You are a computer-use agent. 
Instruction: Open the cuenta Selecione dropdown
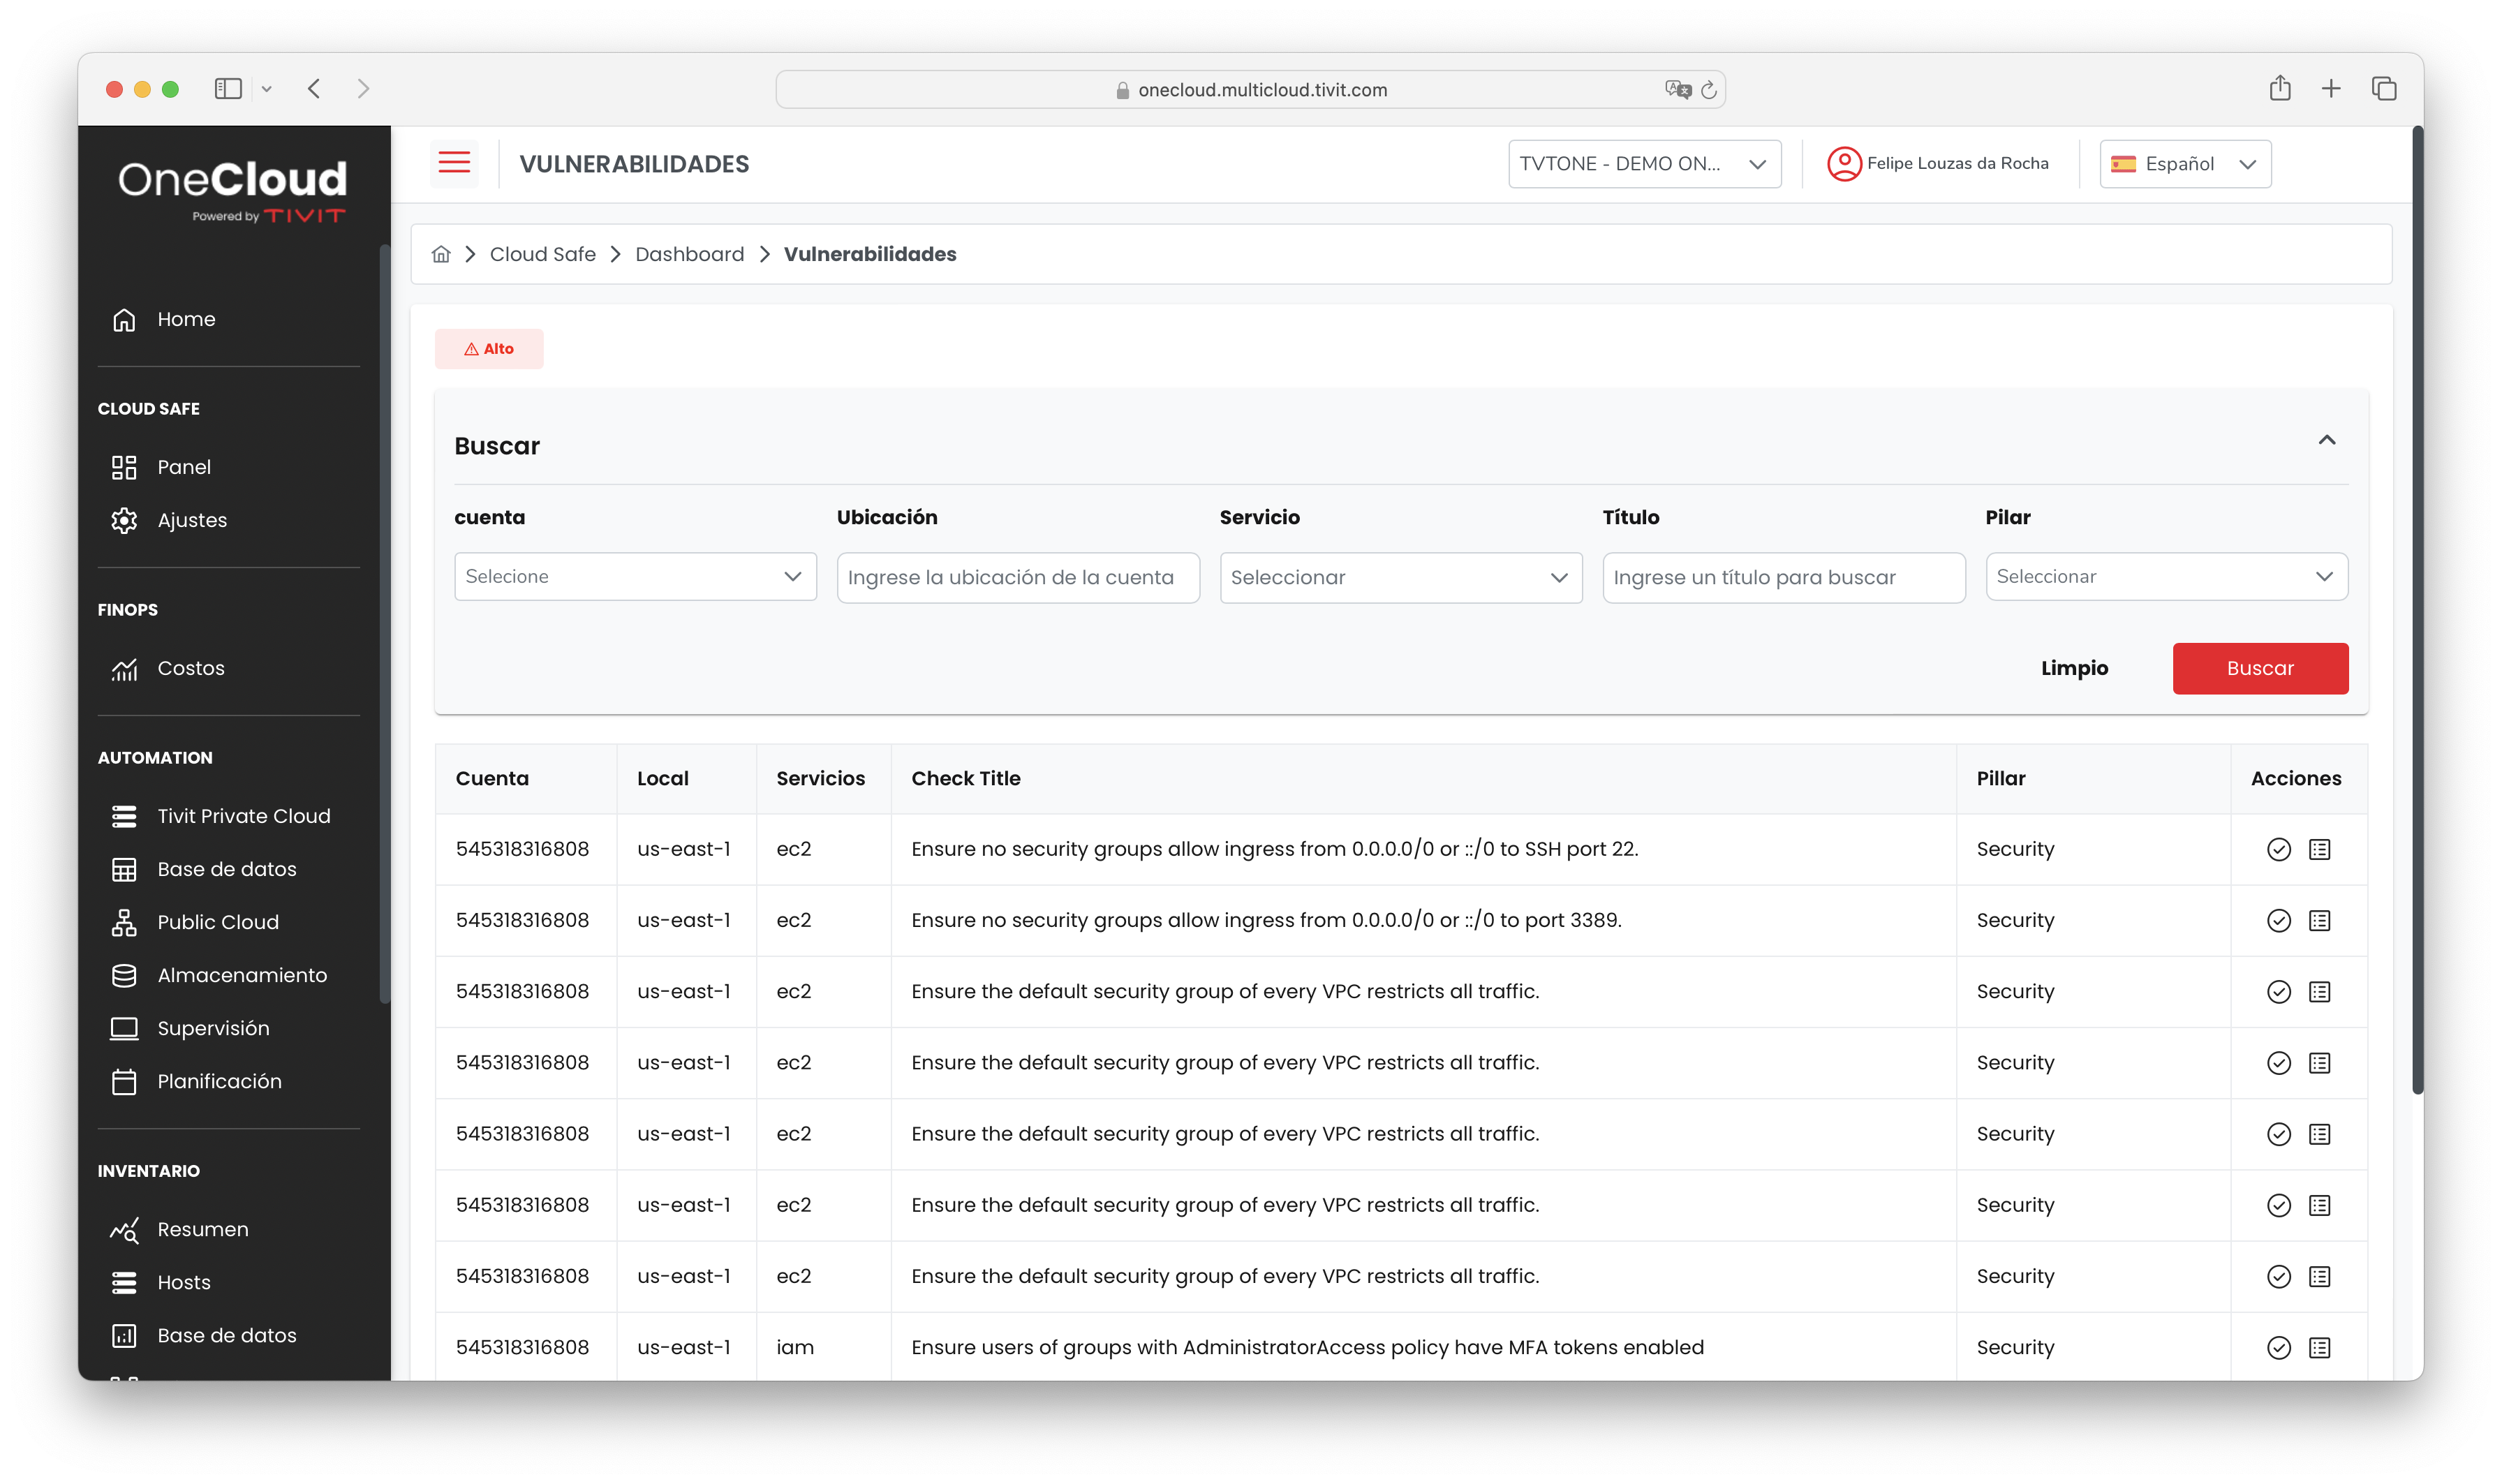coord(635,576)
